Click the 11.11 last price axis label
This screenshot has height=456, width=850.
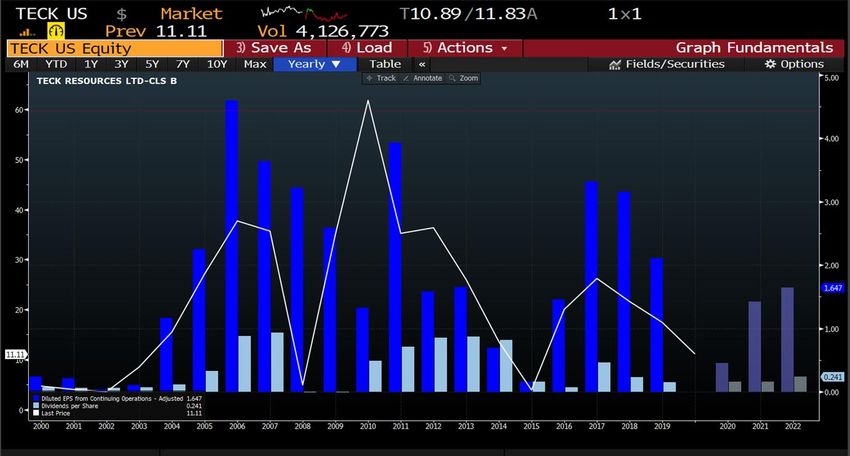pyautogui.click(x=15, y=354)
